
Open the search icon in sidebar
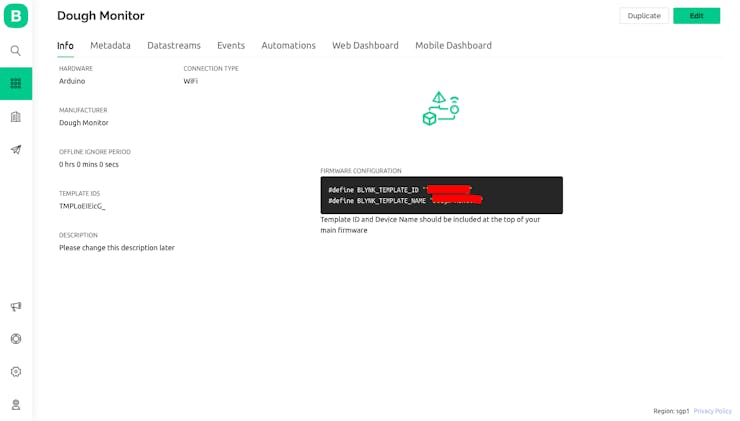tap(16, 51)
